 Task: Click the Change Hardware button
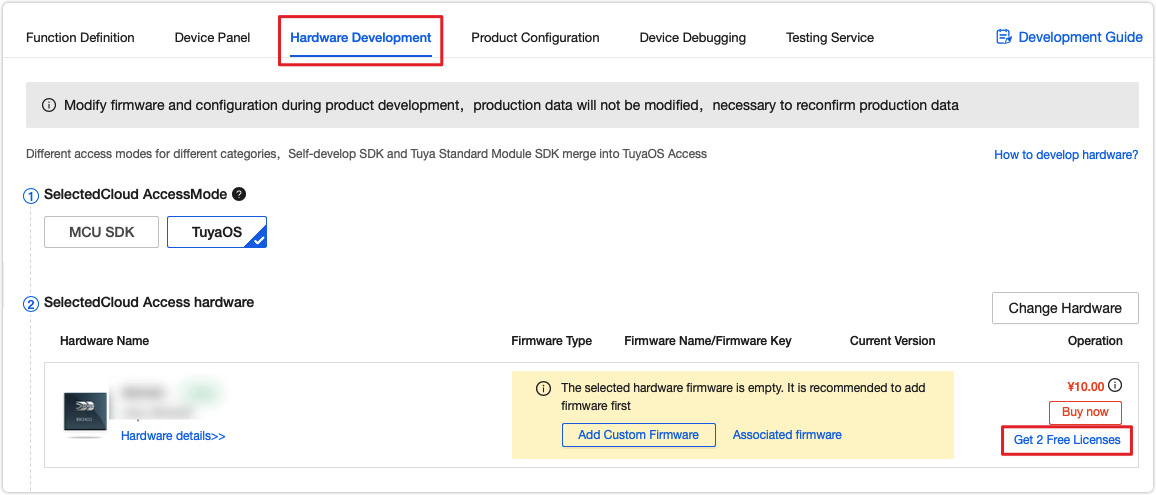coord(1065,308)
